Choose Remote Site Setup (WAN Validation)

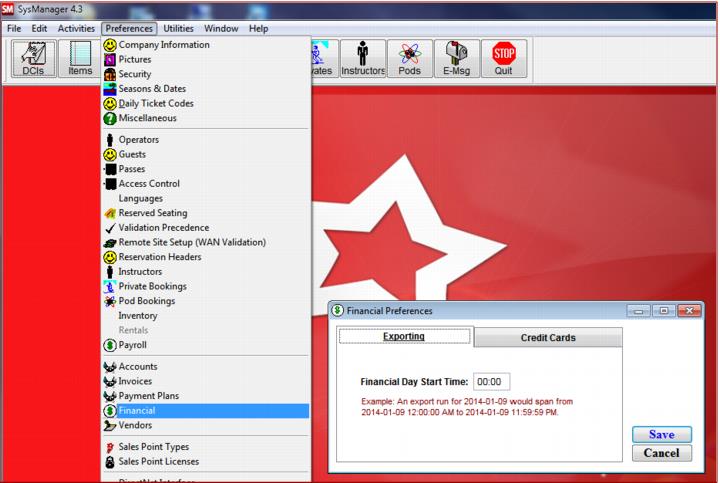192,242
